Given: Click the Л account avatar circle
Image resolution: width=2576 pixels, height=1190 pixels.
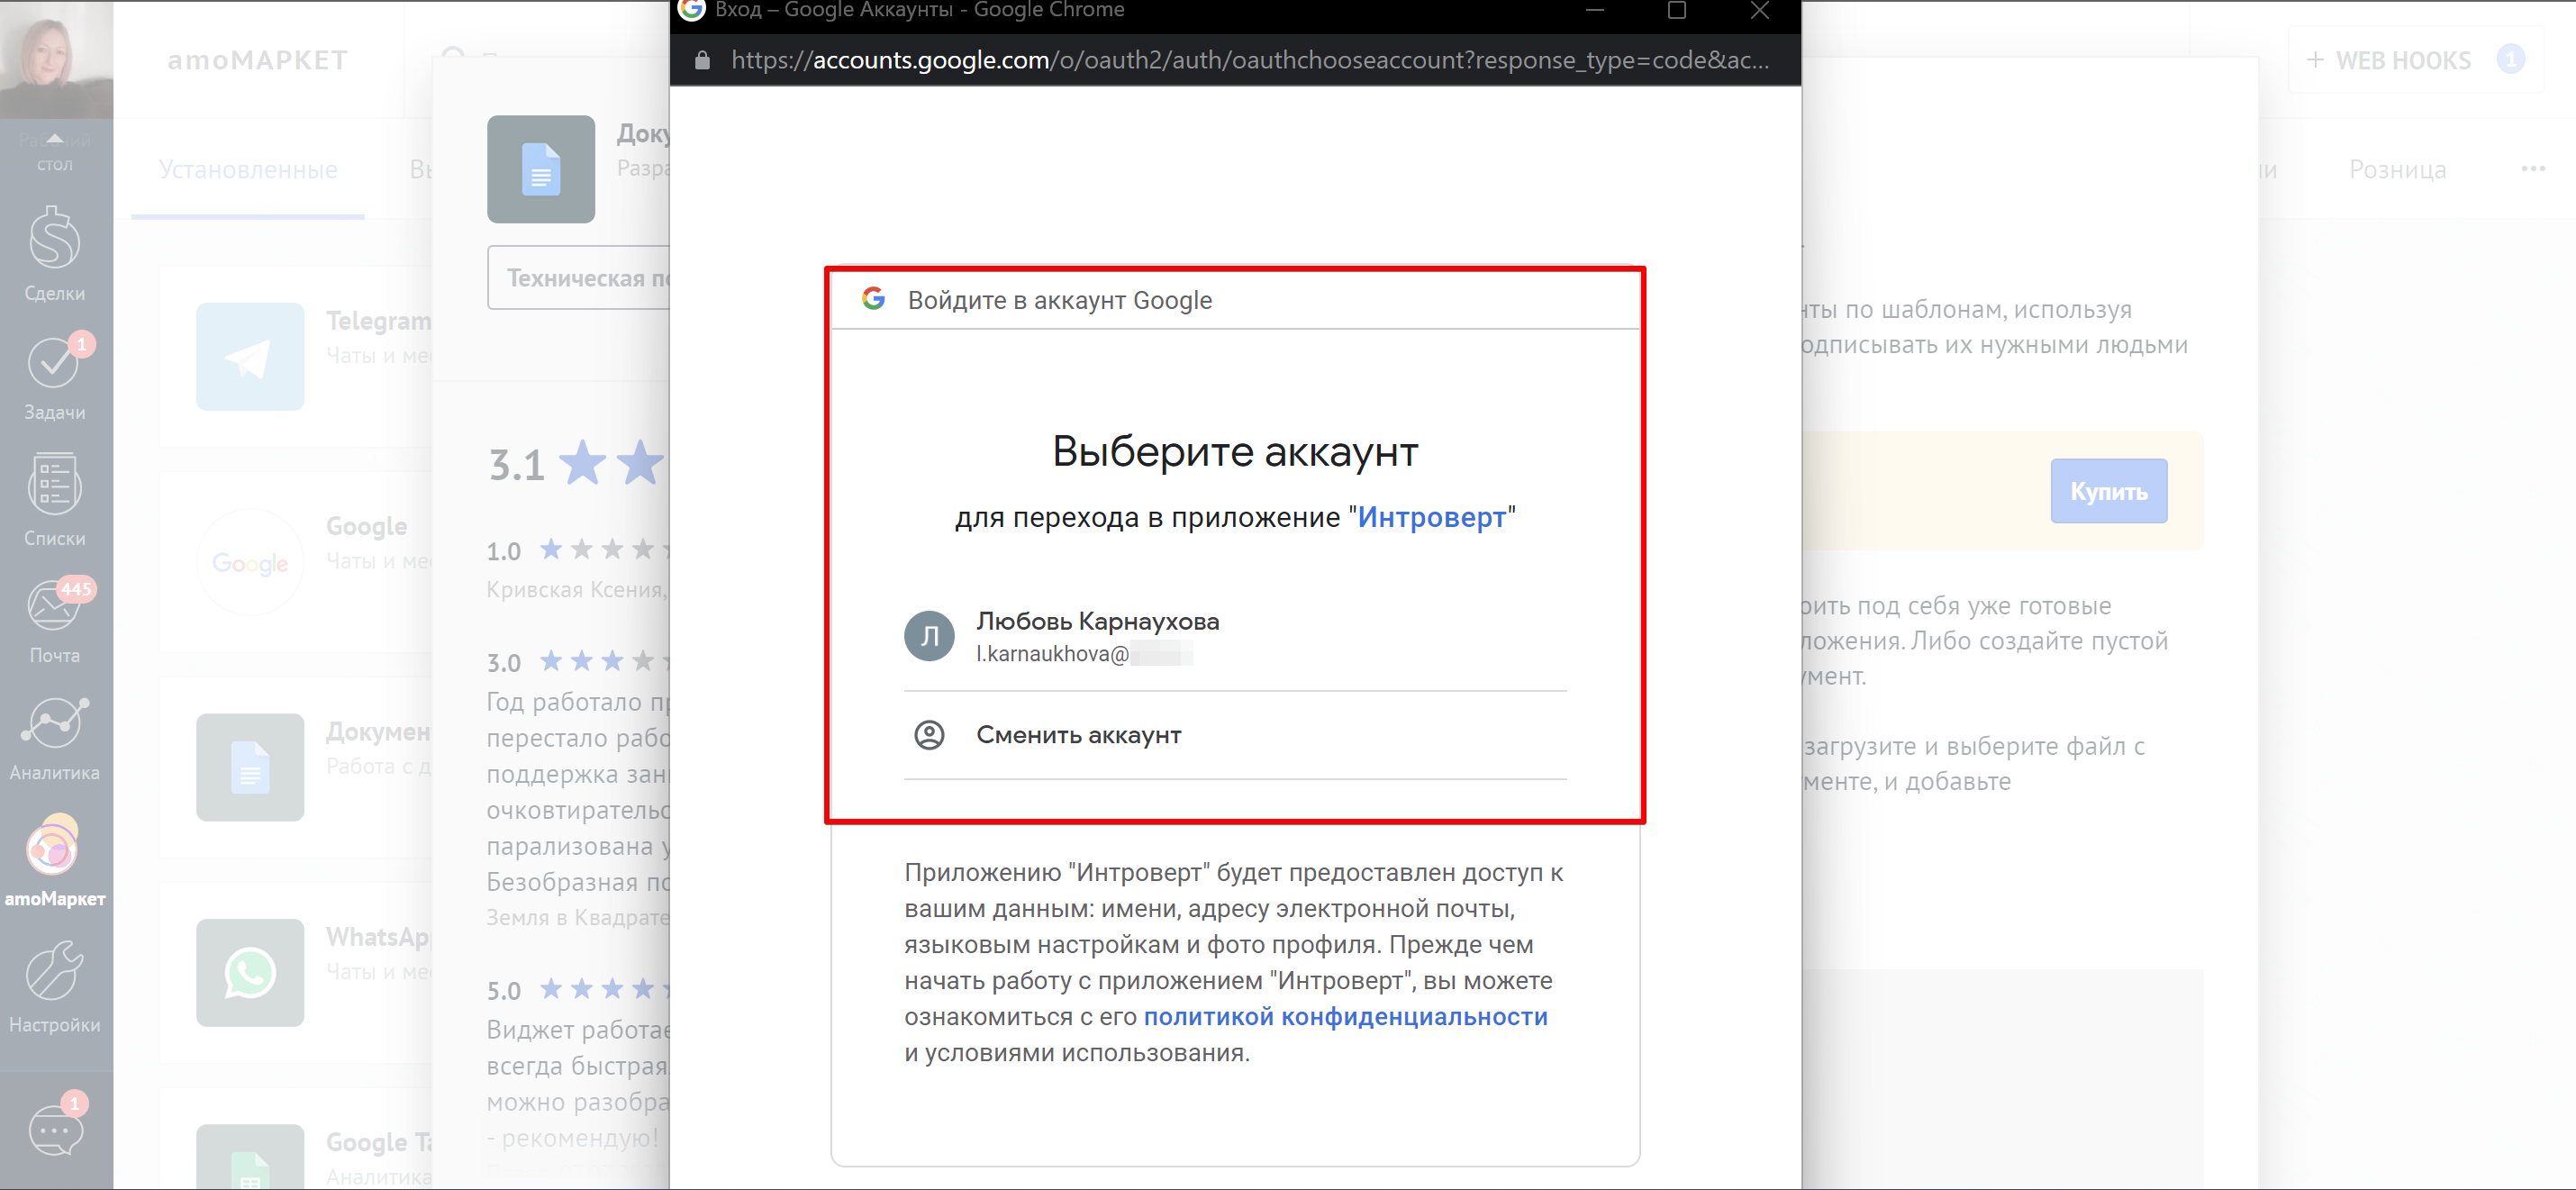Looking at the screenshot, I should (929, 636).
